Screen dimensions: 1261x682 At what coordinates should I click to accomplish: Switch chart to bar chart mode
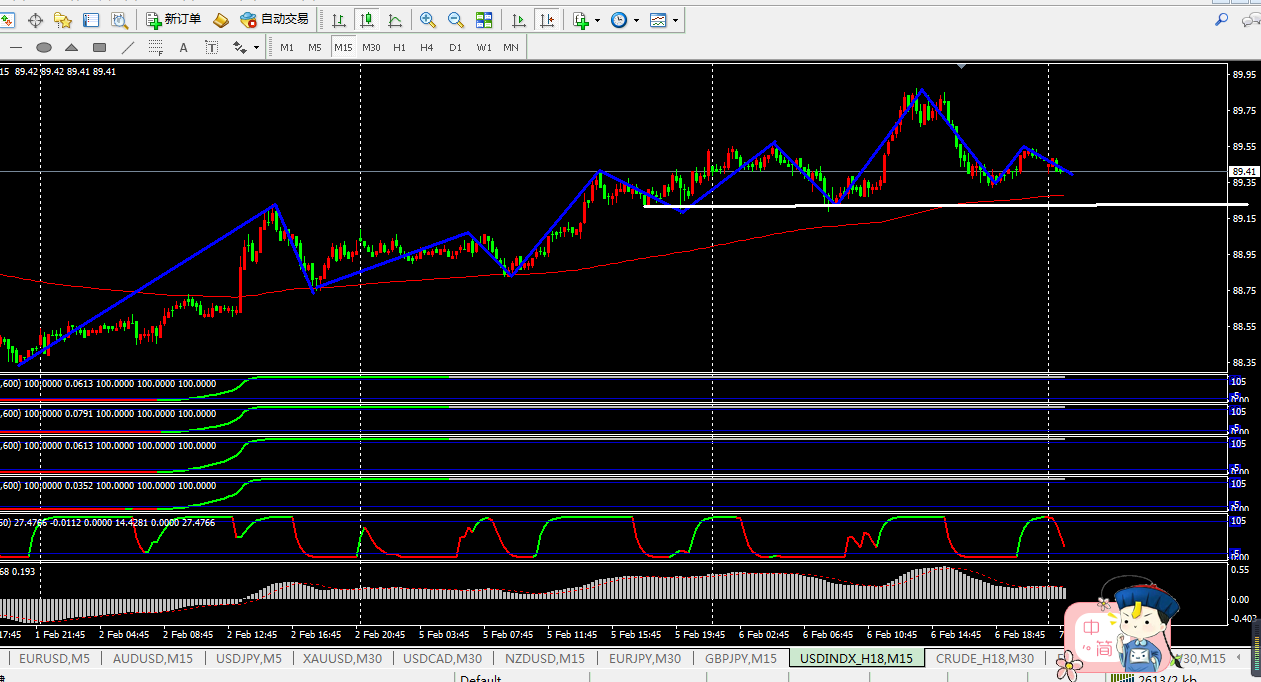point(339,20)
